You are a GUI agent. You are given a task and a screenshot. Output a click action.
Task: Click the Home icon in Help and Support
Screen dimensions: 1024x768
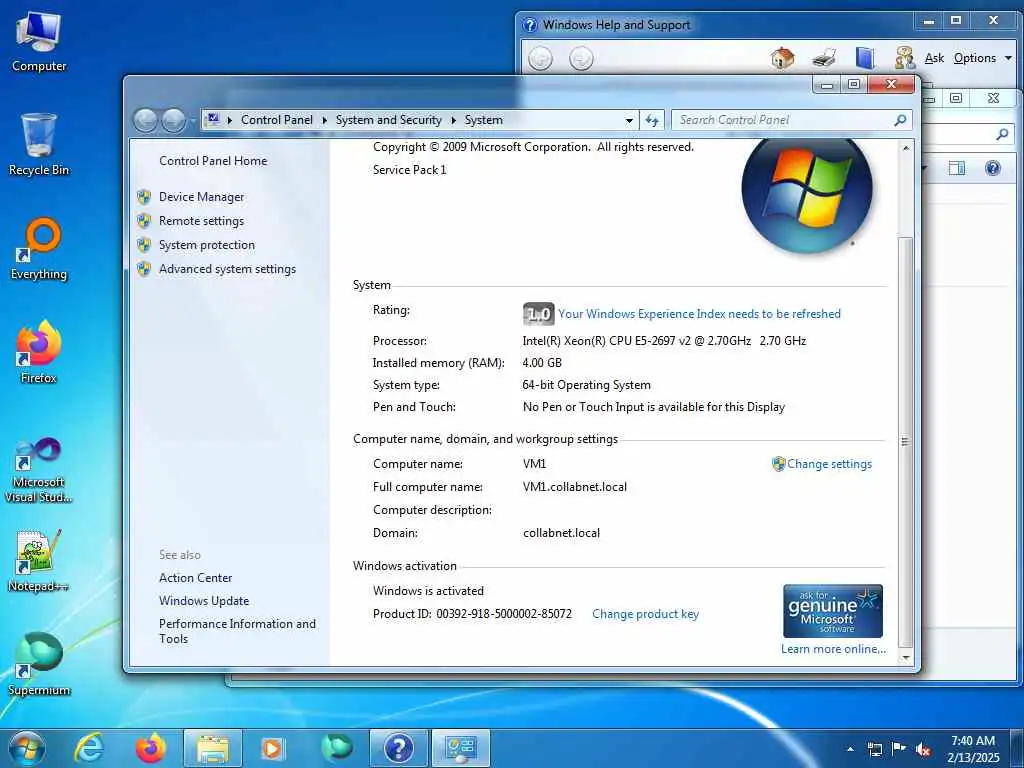pos(782,58)
